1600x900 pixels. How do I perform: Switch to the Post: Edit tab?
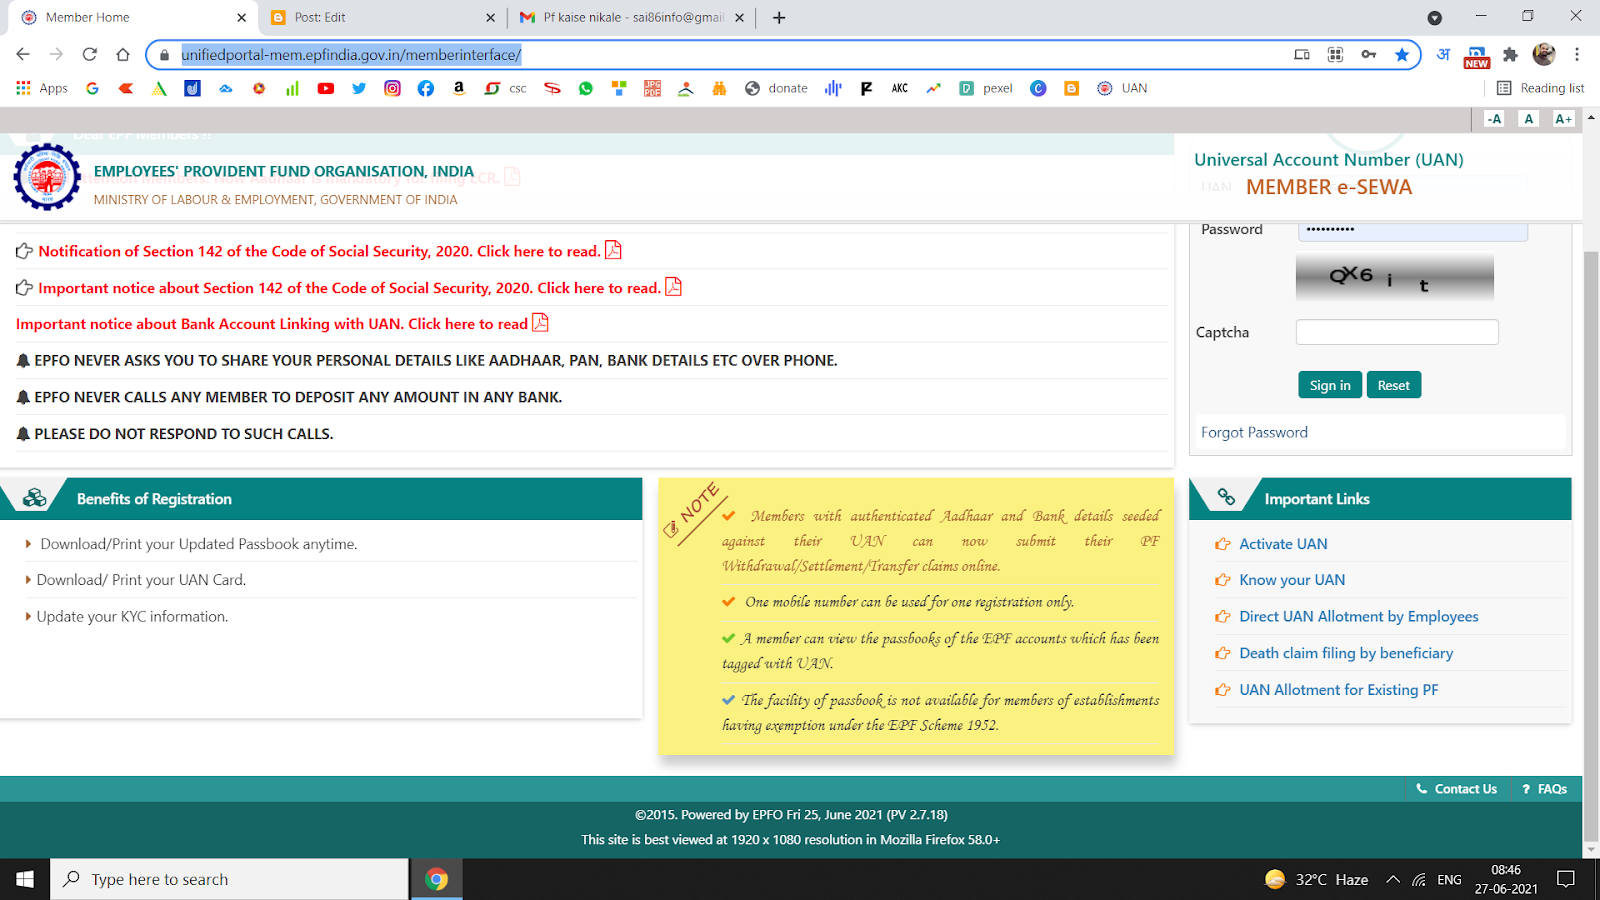point(382,17)
